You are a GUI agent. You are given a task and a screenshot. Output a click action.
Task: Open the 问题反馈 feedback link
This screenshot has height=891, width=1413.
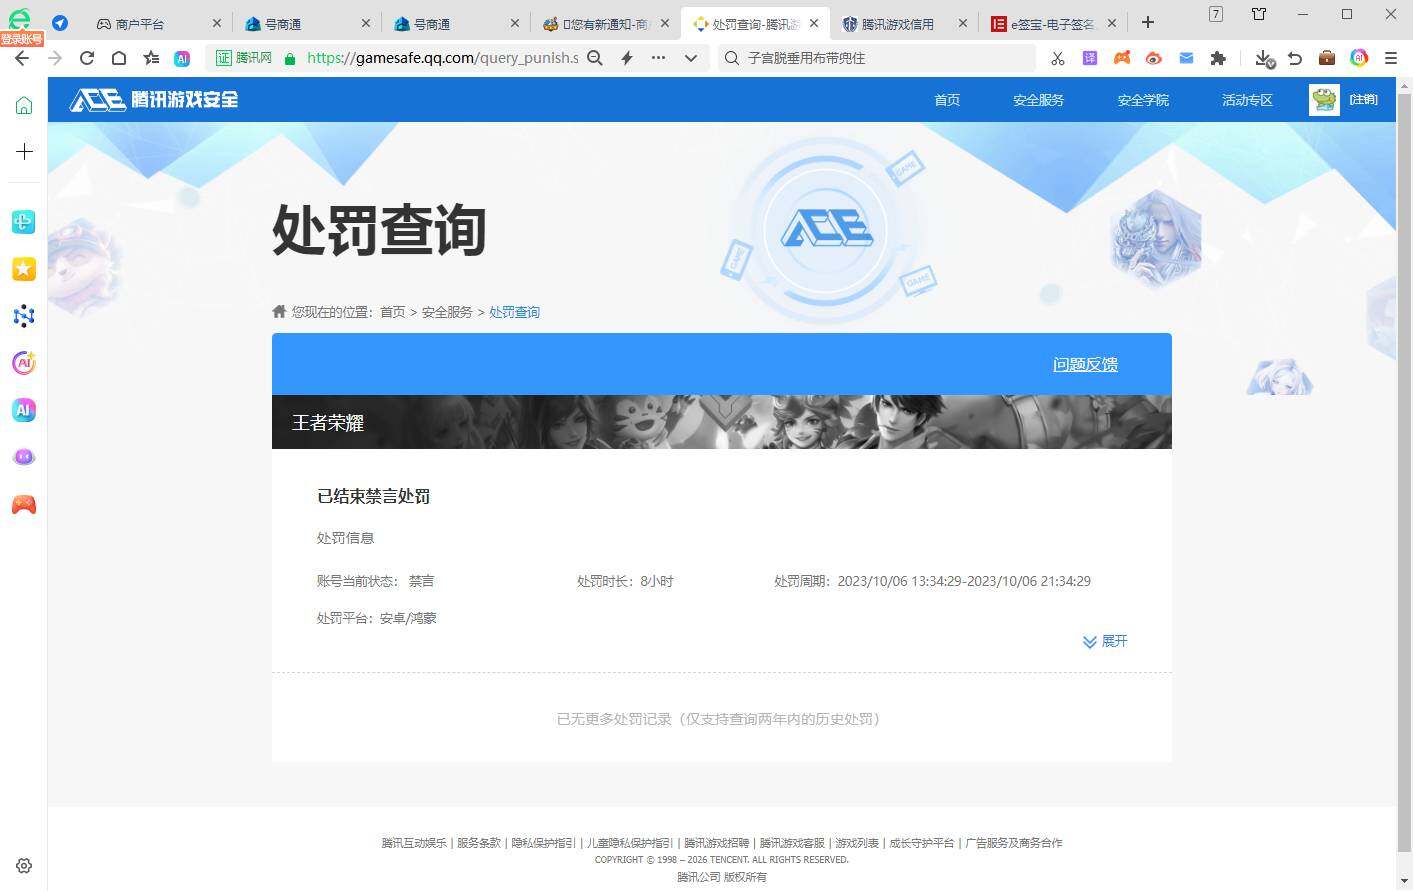click(x=1084, y=364)
